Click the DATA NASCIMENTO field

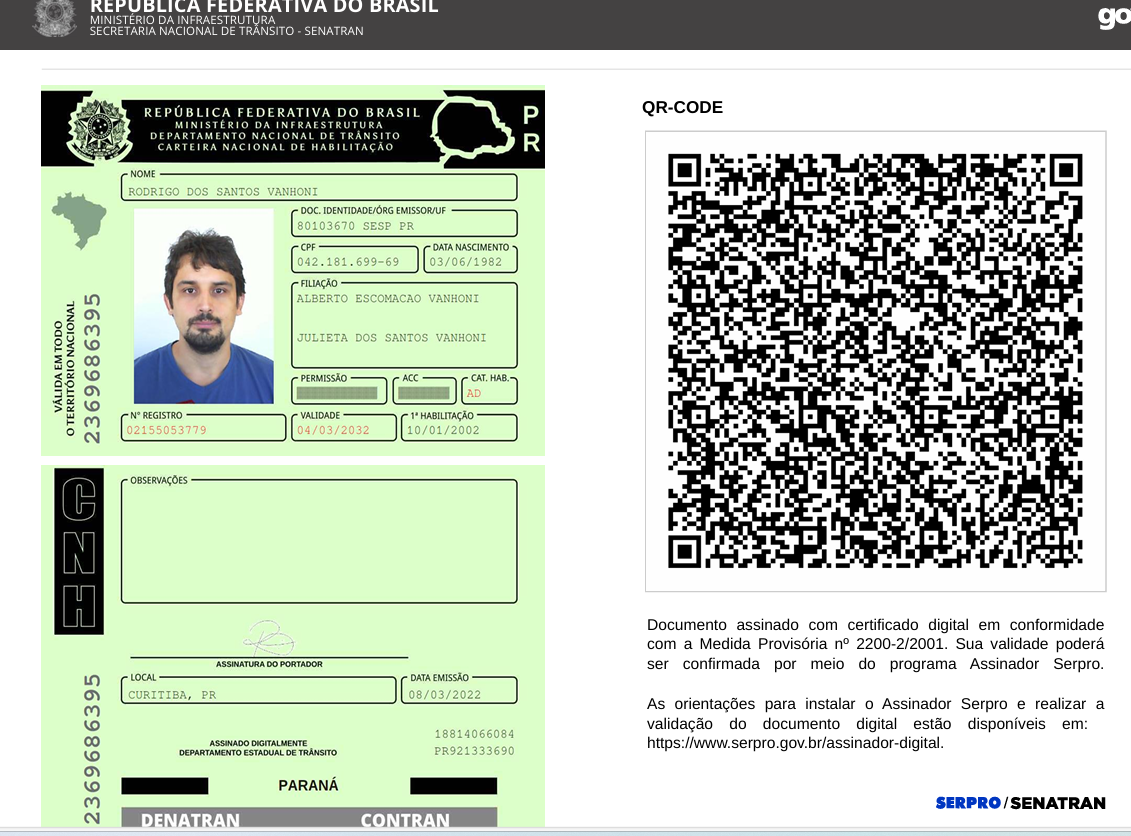tap(470, 259)
